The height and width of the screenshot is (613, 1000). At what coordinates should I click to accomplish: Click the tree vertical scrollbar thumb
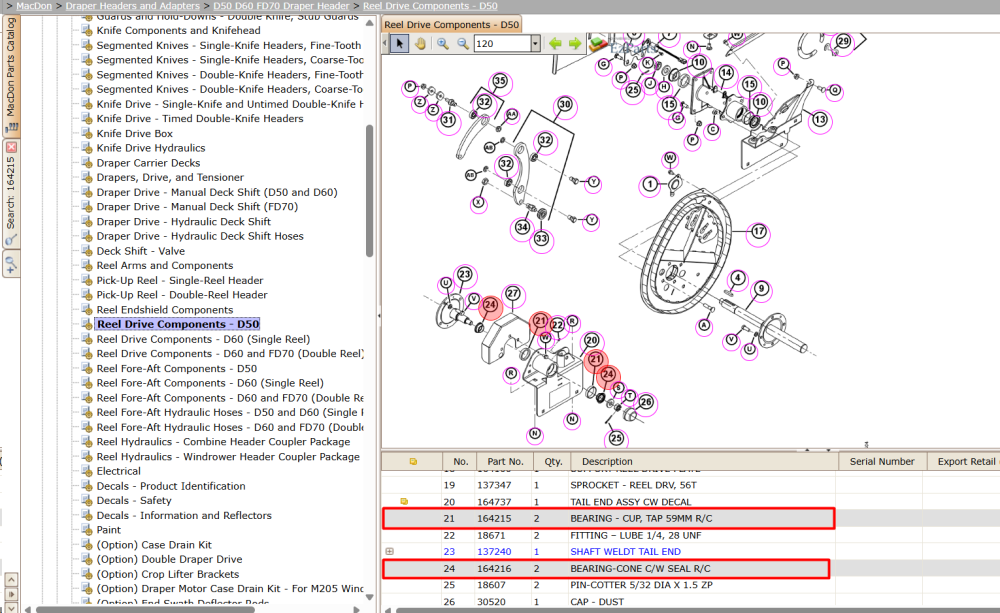[x=369, y=191]
